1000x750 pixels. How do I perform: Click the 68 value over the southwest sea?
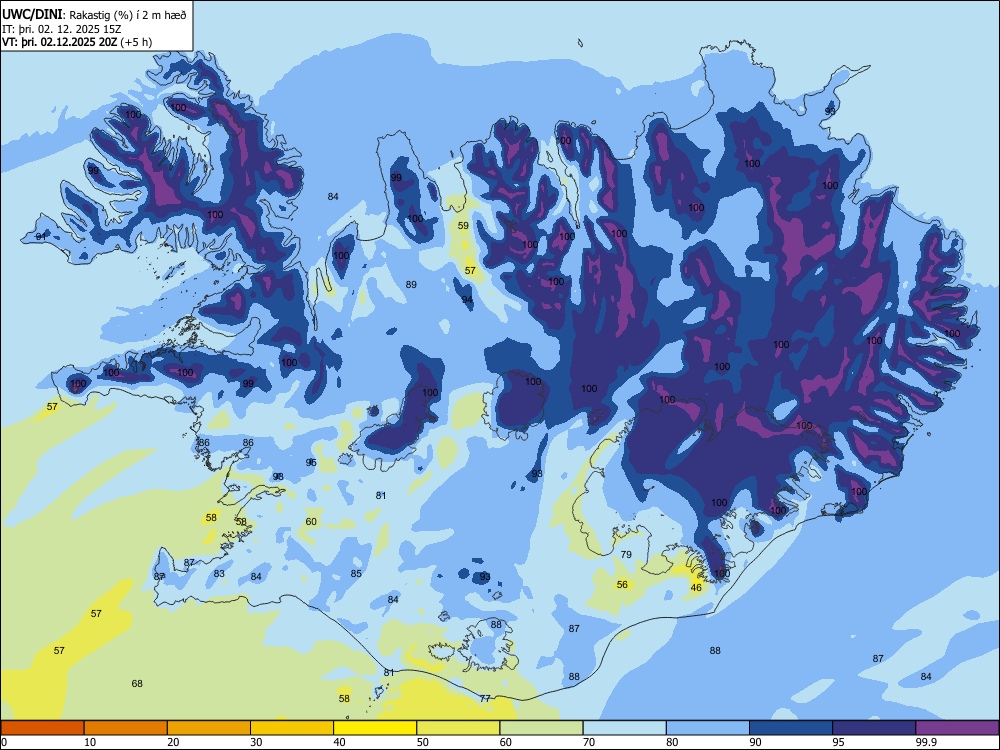pos(137,683)
